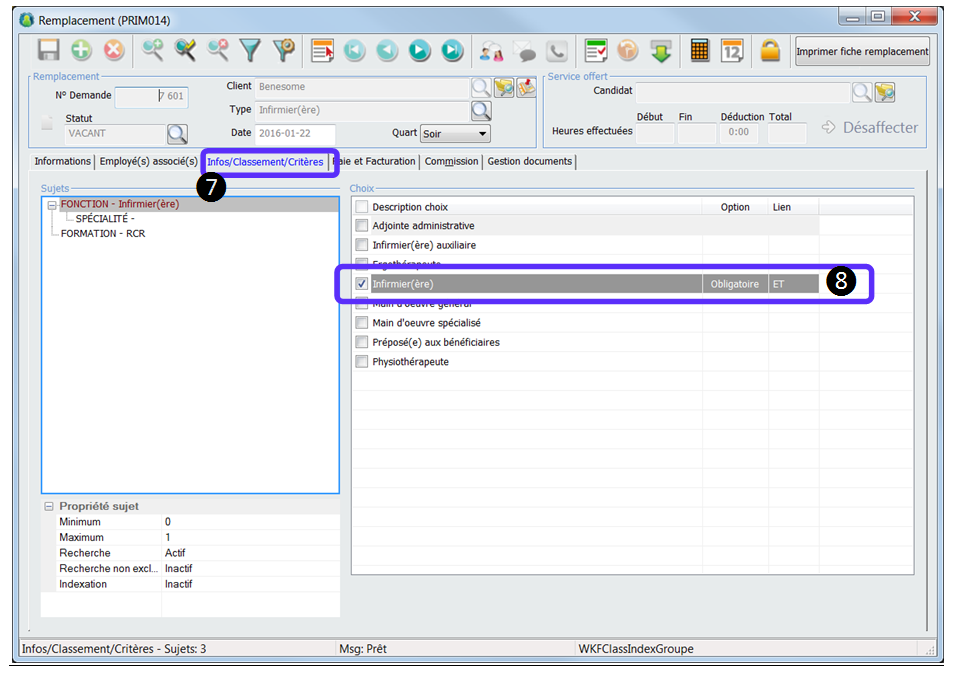Tick the Physiothérapeute checkbox
The width and height of the screenshot is (958, 674).
(x=362, y=361)
